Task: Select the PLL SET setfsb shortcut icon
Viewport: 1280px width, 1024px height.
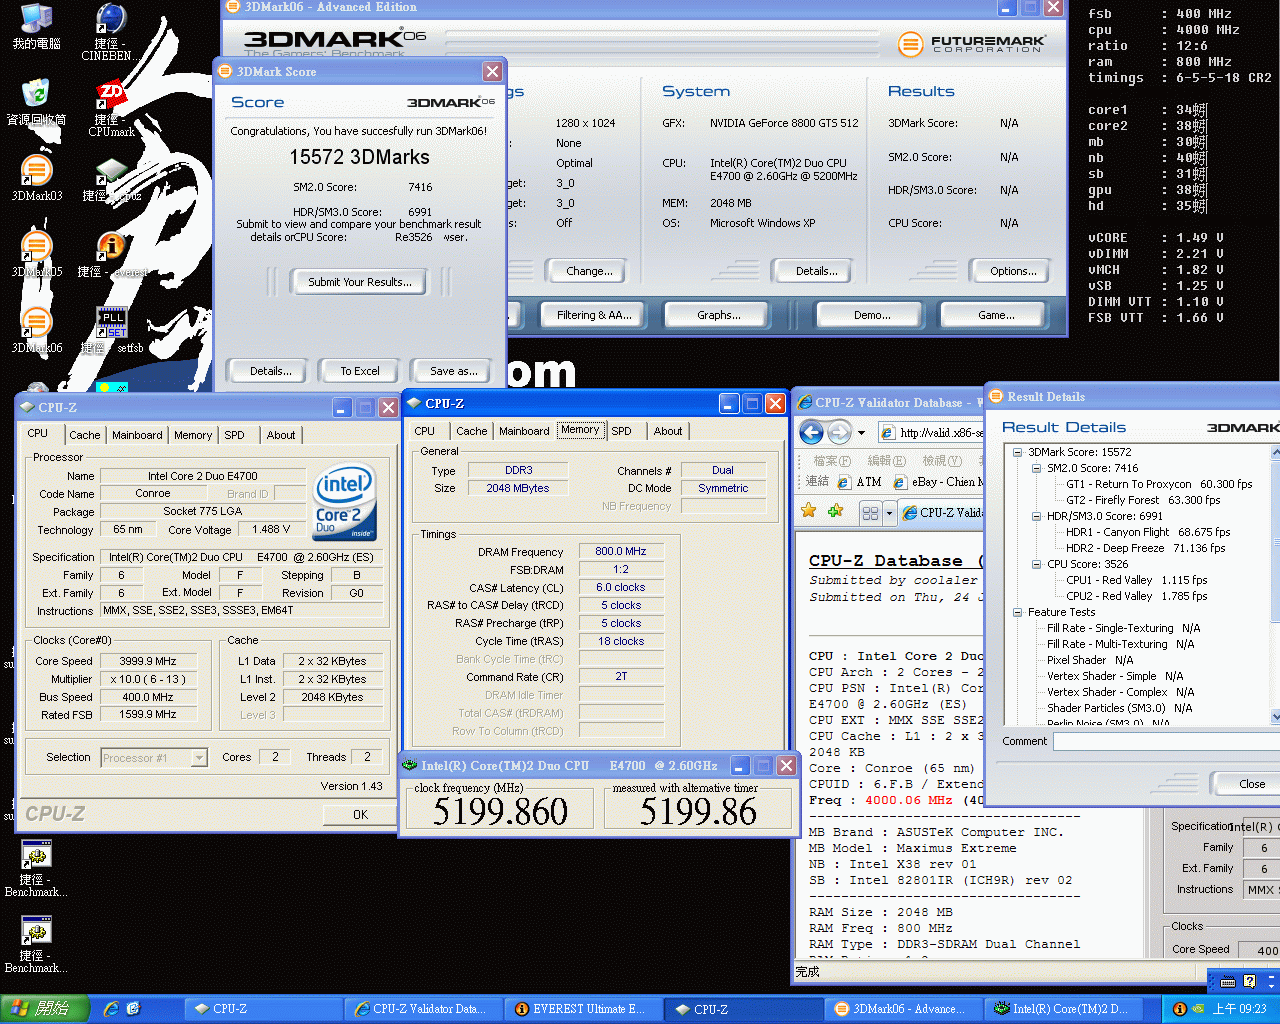Action: [x=111, y=322]
